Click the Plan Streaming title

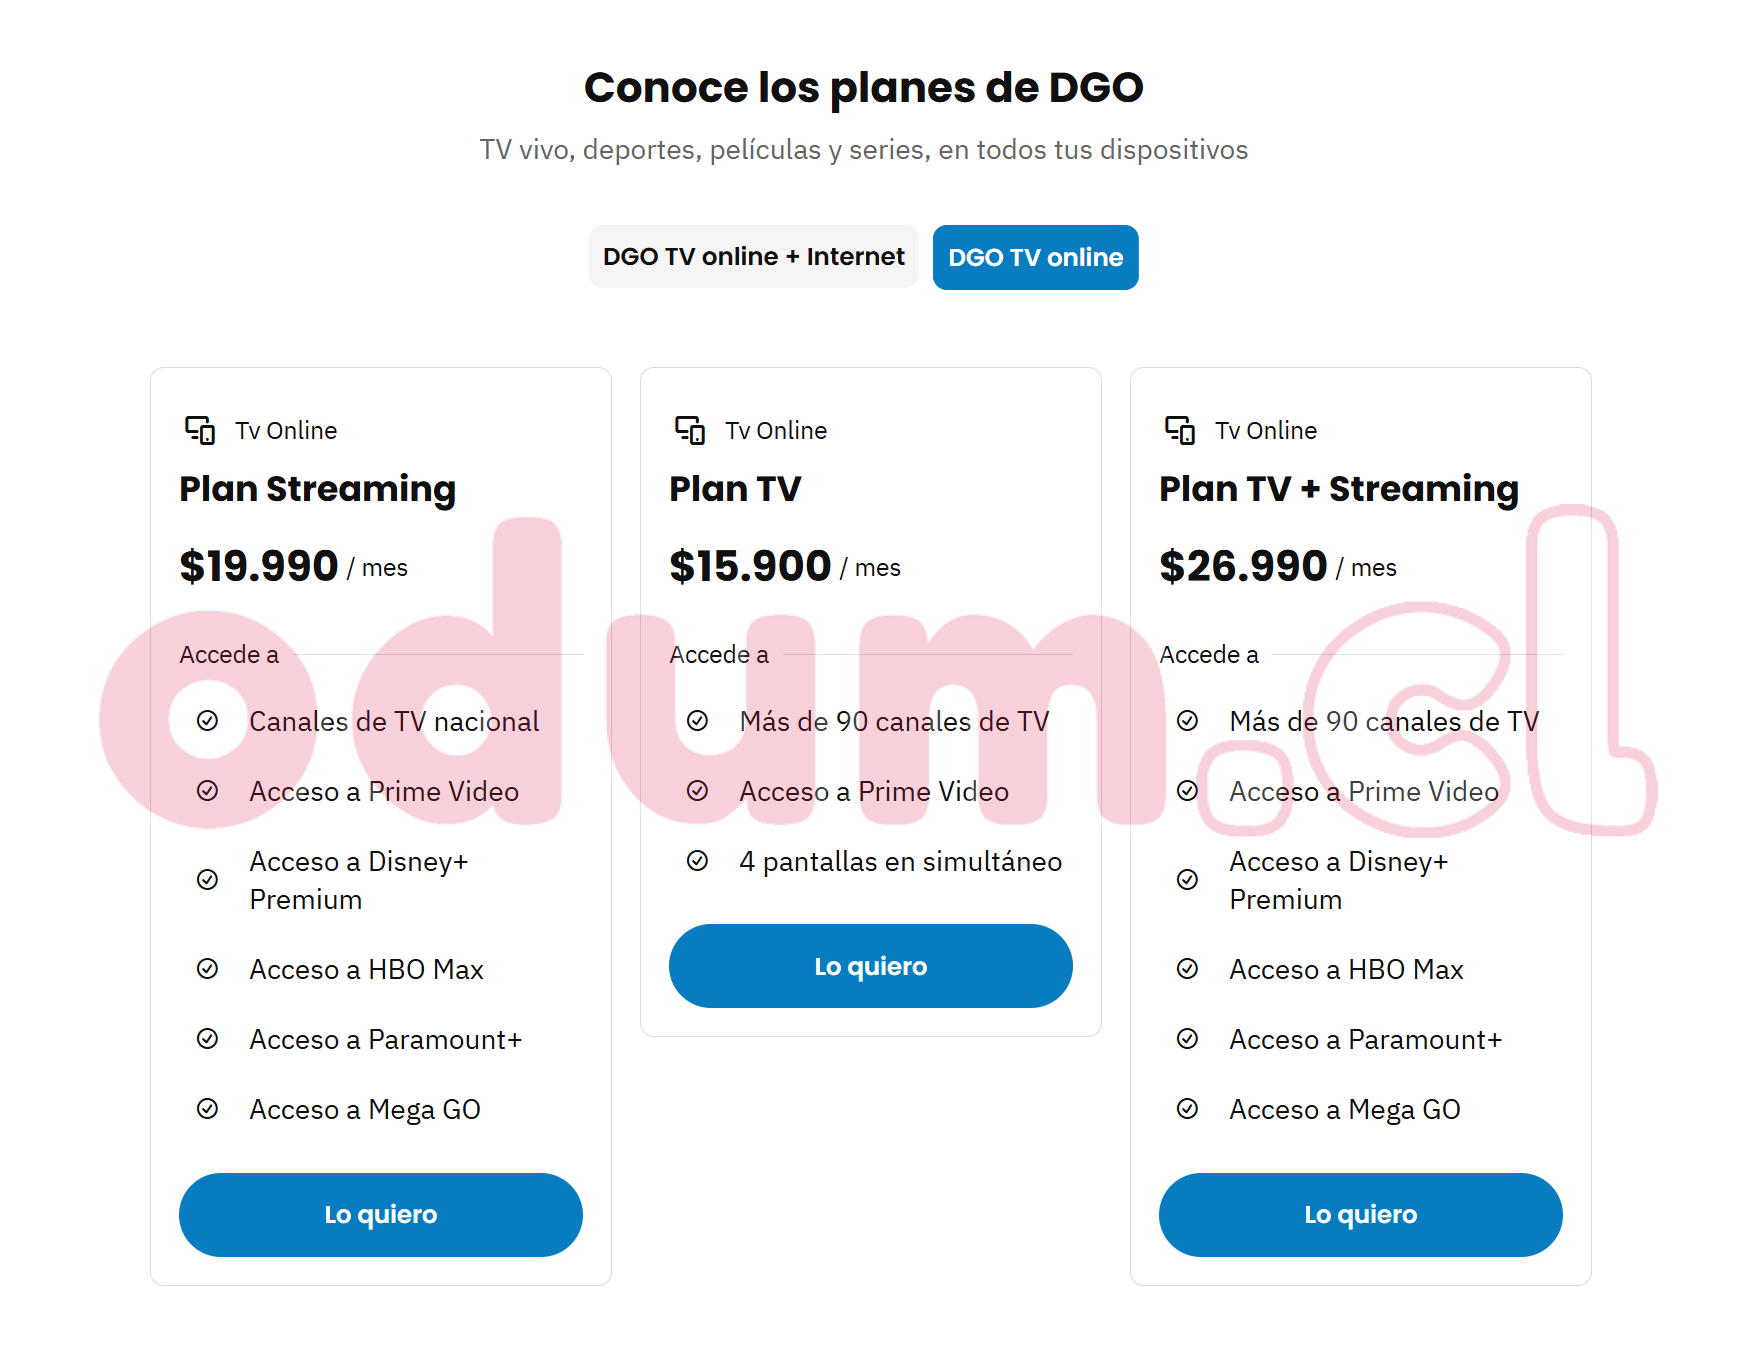[x=317, y=489]
